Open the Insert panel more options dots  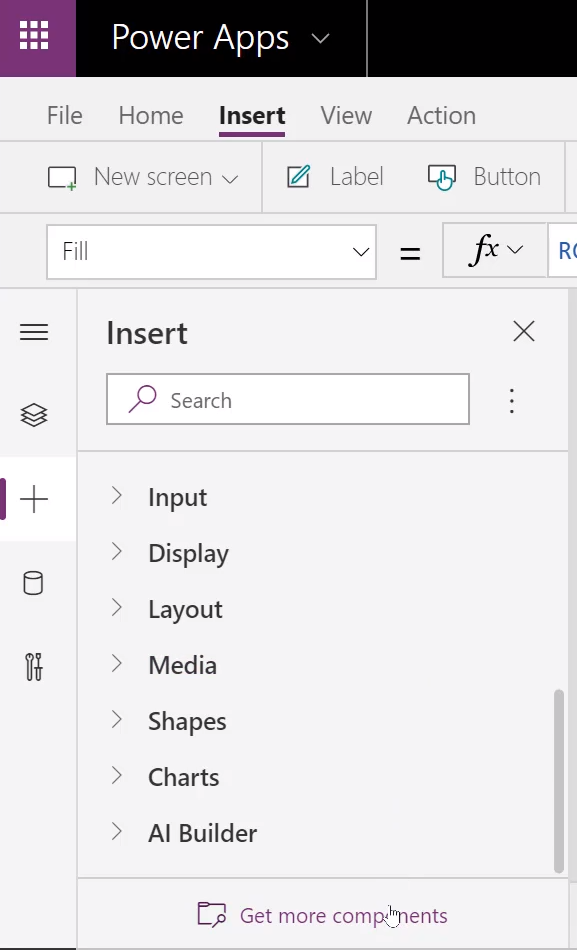tap(512, 401)
